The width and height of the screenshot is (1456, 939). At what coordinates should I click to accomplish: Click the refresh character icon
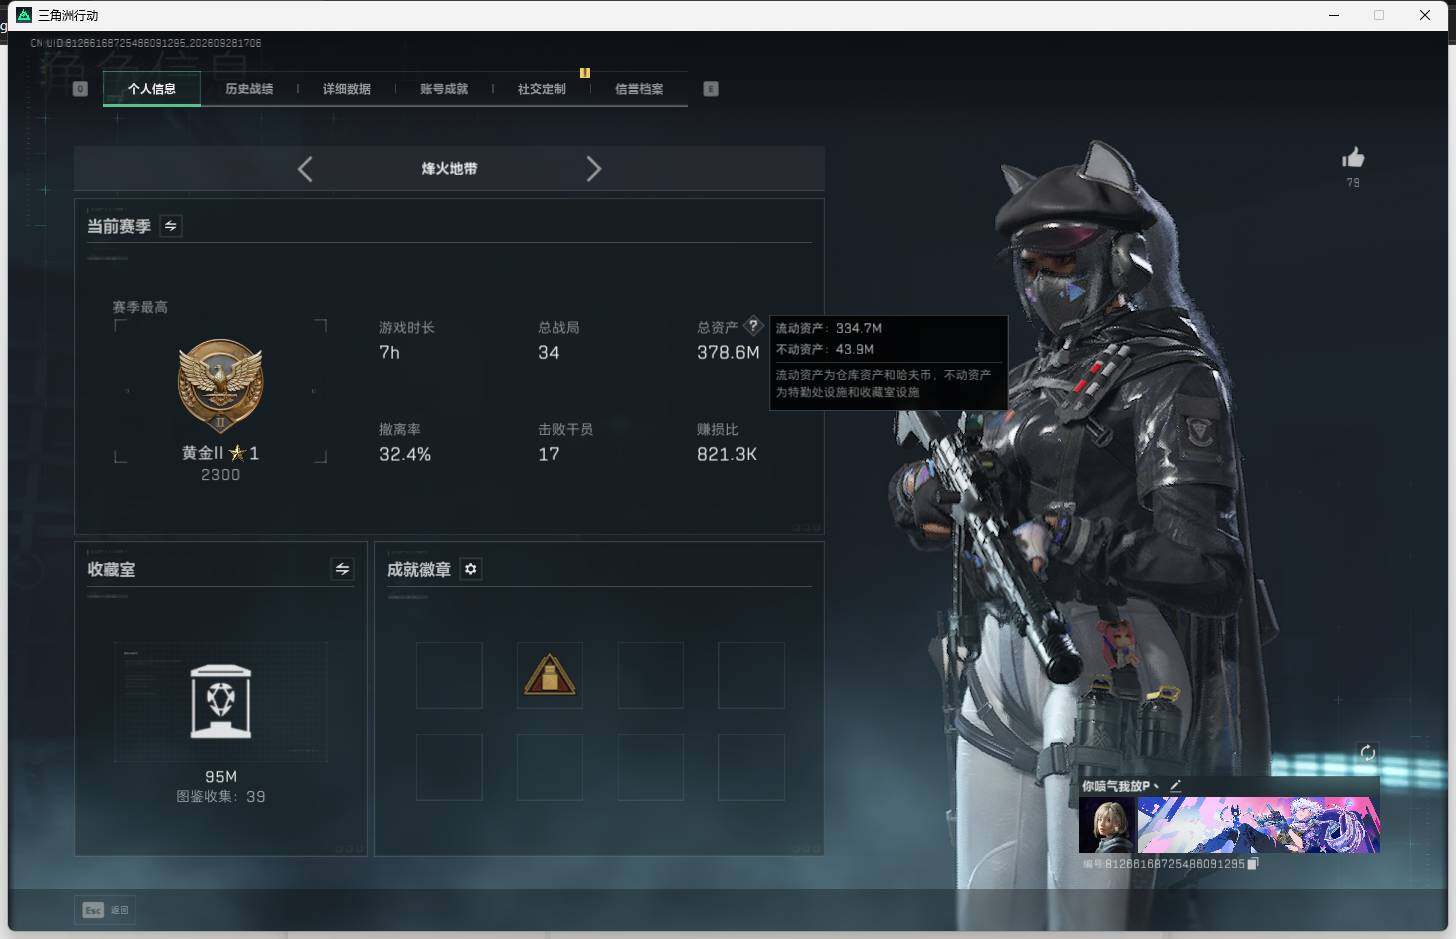(1368, 753)
